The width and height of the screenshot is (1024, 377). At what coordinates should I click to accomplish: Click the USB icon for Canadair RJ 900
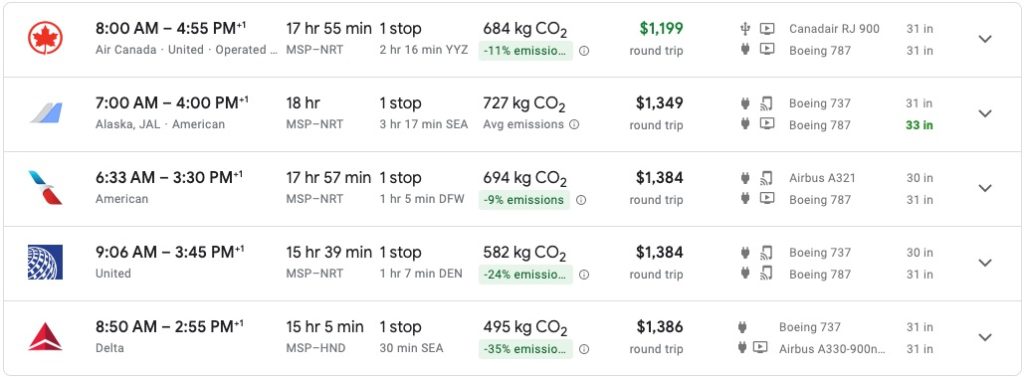pyautogui.click(x=744, y=29)
